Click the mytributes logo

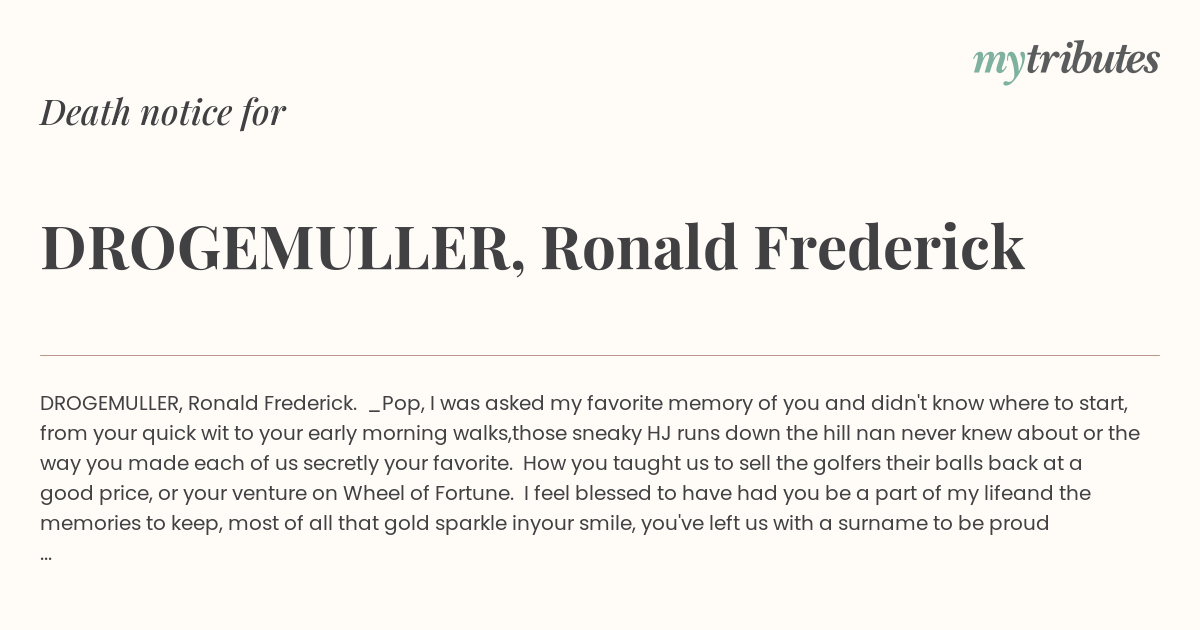[1066, 60]
